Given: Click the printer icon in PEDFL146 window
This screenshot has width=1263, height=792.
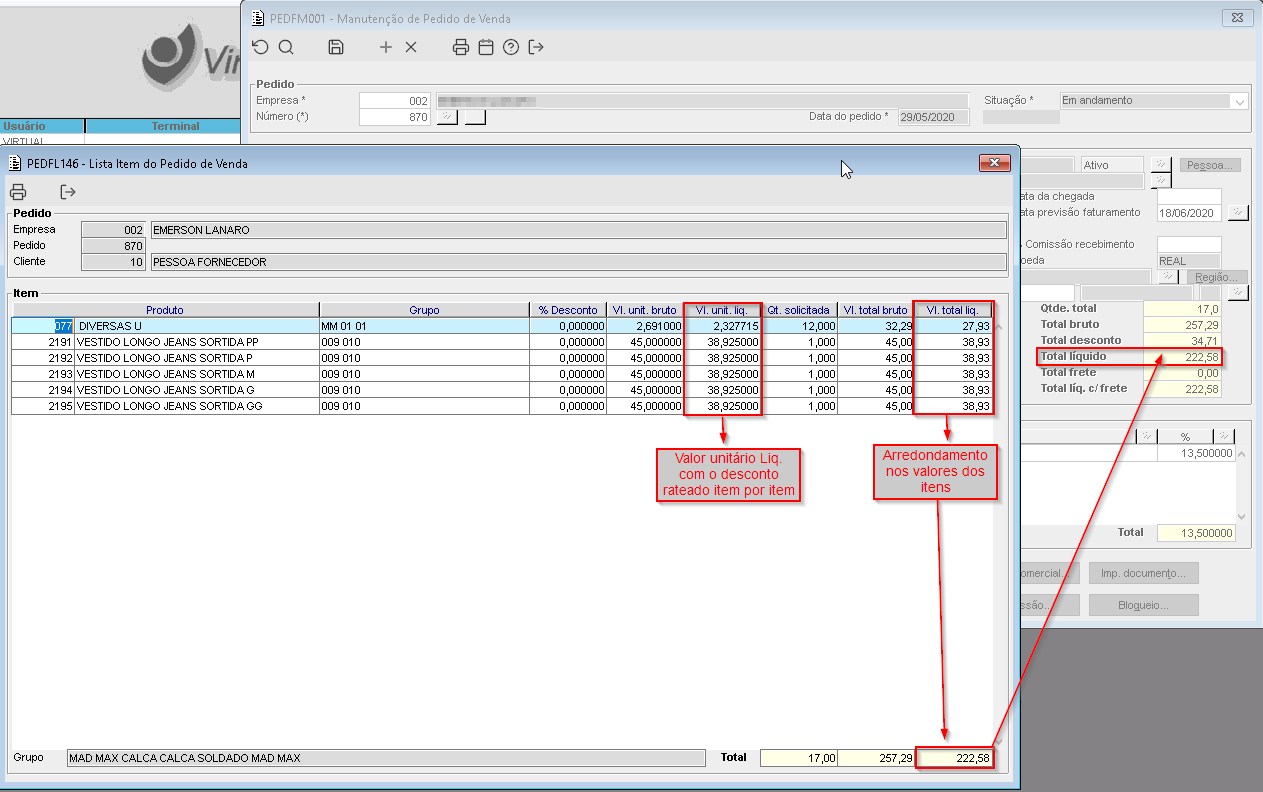Looking at the screenshot, I should tap(18, 192).
